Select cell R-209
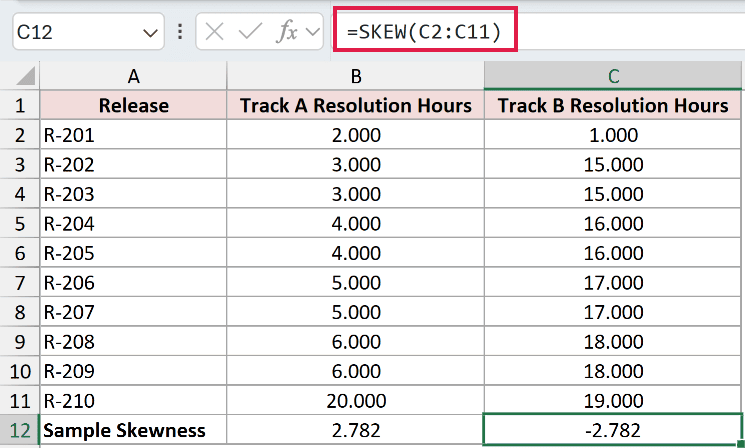 click(133, 371)
